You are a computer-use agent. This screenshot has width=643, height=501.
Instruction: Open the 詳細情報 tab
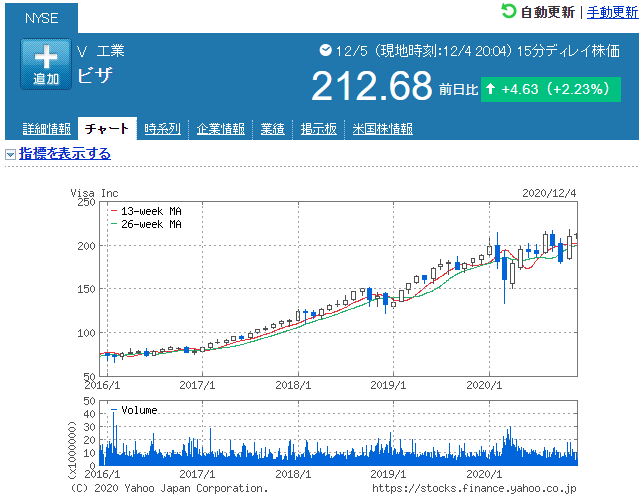pyautogui.click(x=46, y=129)
